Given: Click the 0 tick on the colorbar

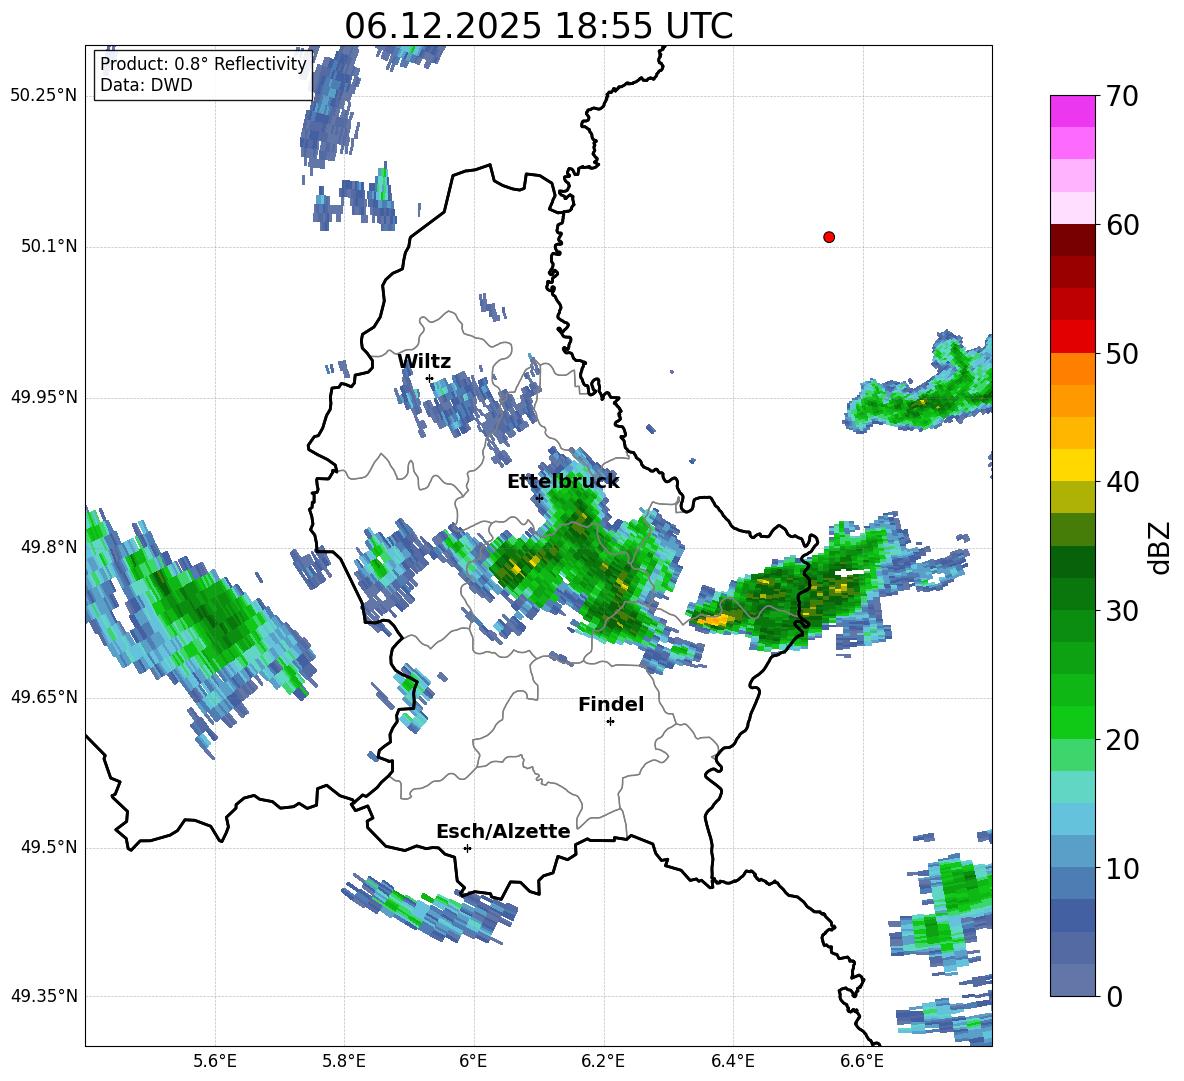Looking at the screenshot, I should point(1114,997).
